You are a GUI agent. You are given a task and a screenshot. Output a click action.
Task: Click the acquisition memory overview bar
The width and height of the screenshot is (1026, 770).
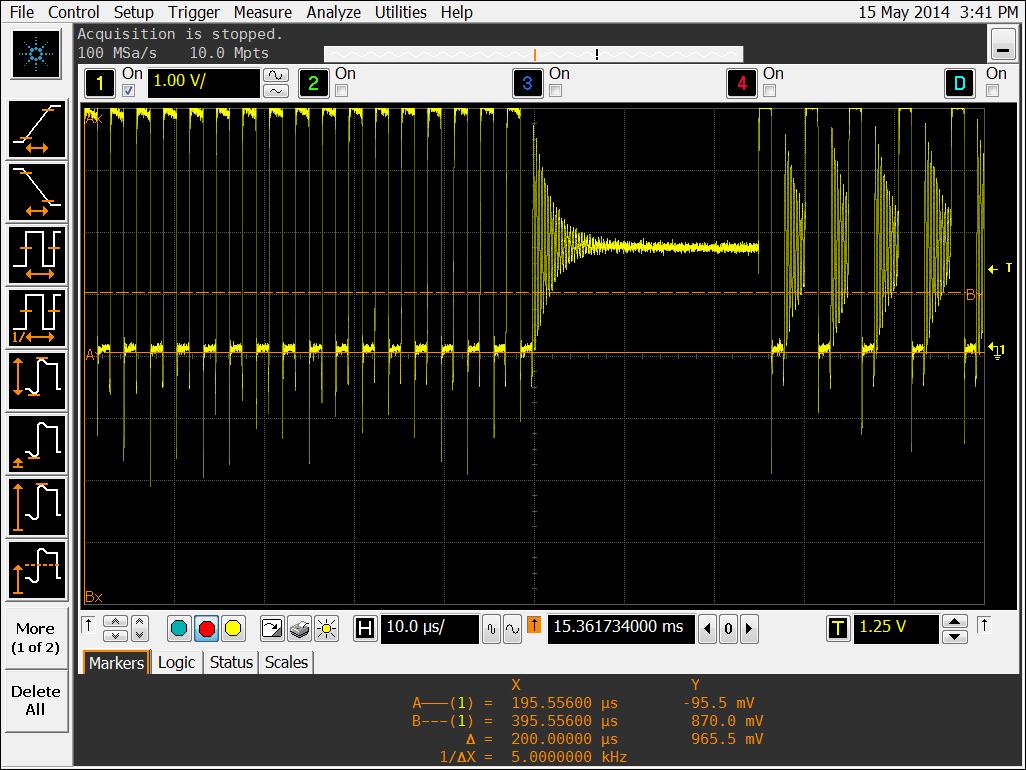(x=533, y=54)
